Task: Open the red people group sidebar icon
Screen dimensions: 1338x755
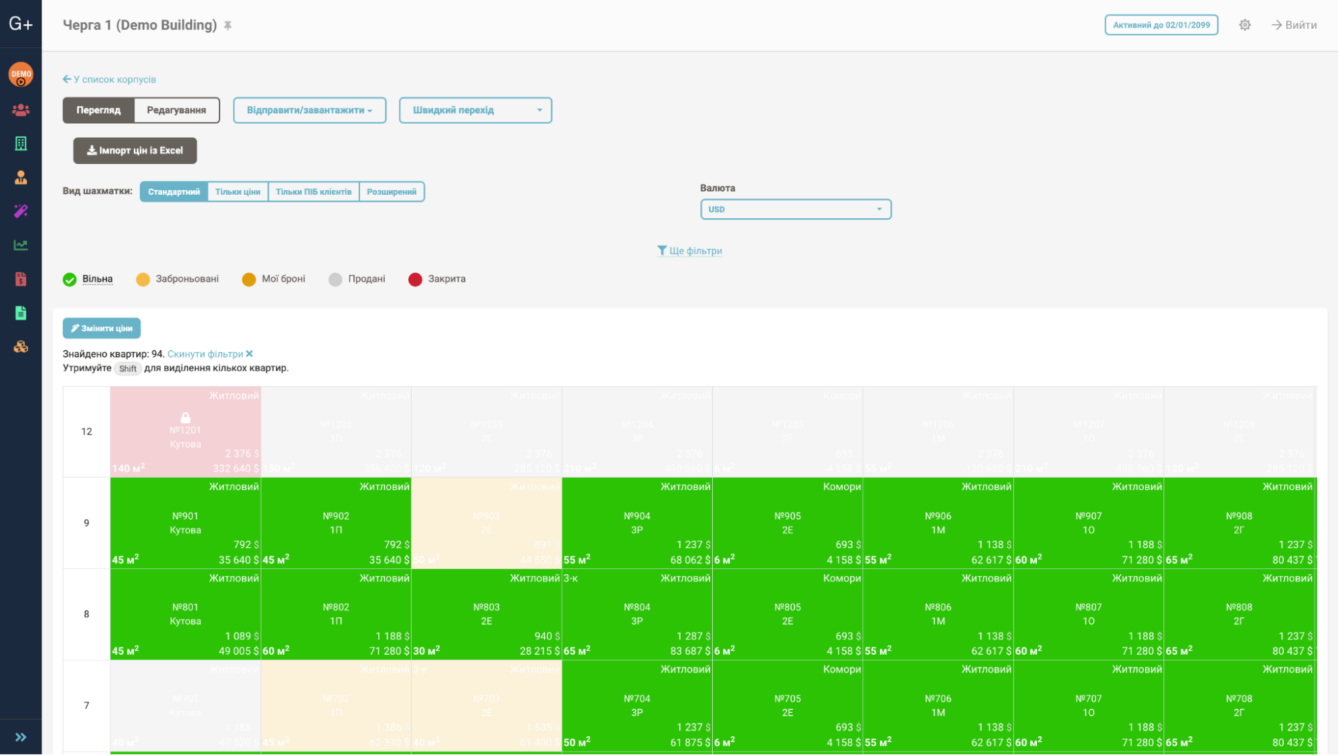Action: (21, 110)
